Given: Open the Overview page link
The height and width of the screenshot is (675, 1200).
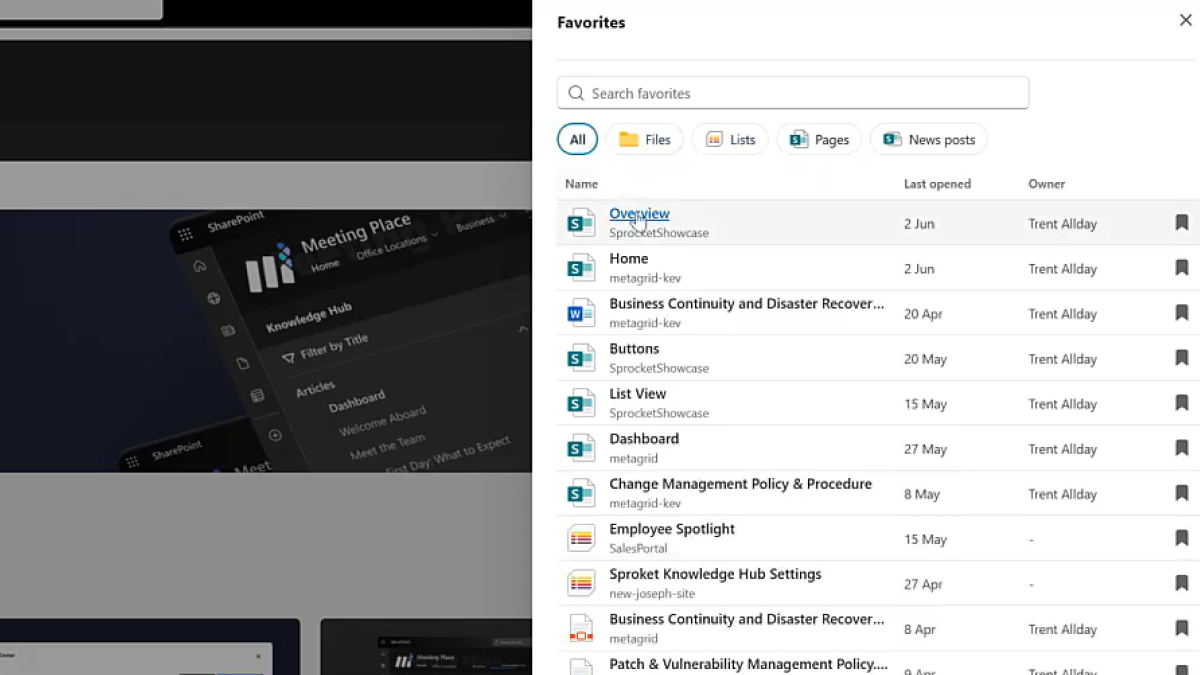Looking at the screenshot, I should (x=639, y=213).
